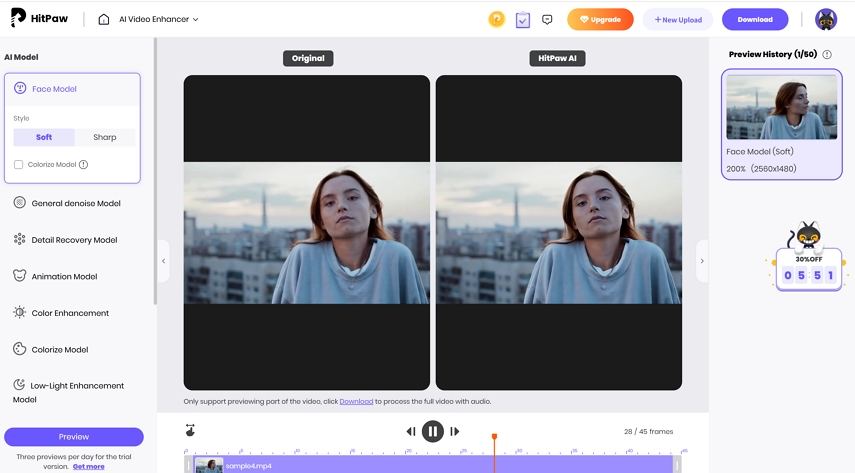This screenshot has width=855, height=473.
Task: Click the 30% OFF cat promo
Action: (x=809, y=256)
